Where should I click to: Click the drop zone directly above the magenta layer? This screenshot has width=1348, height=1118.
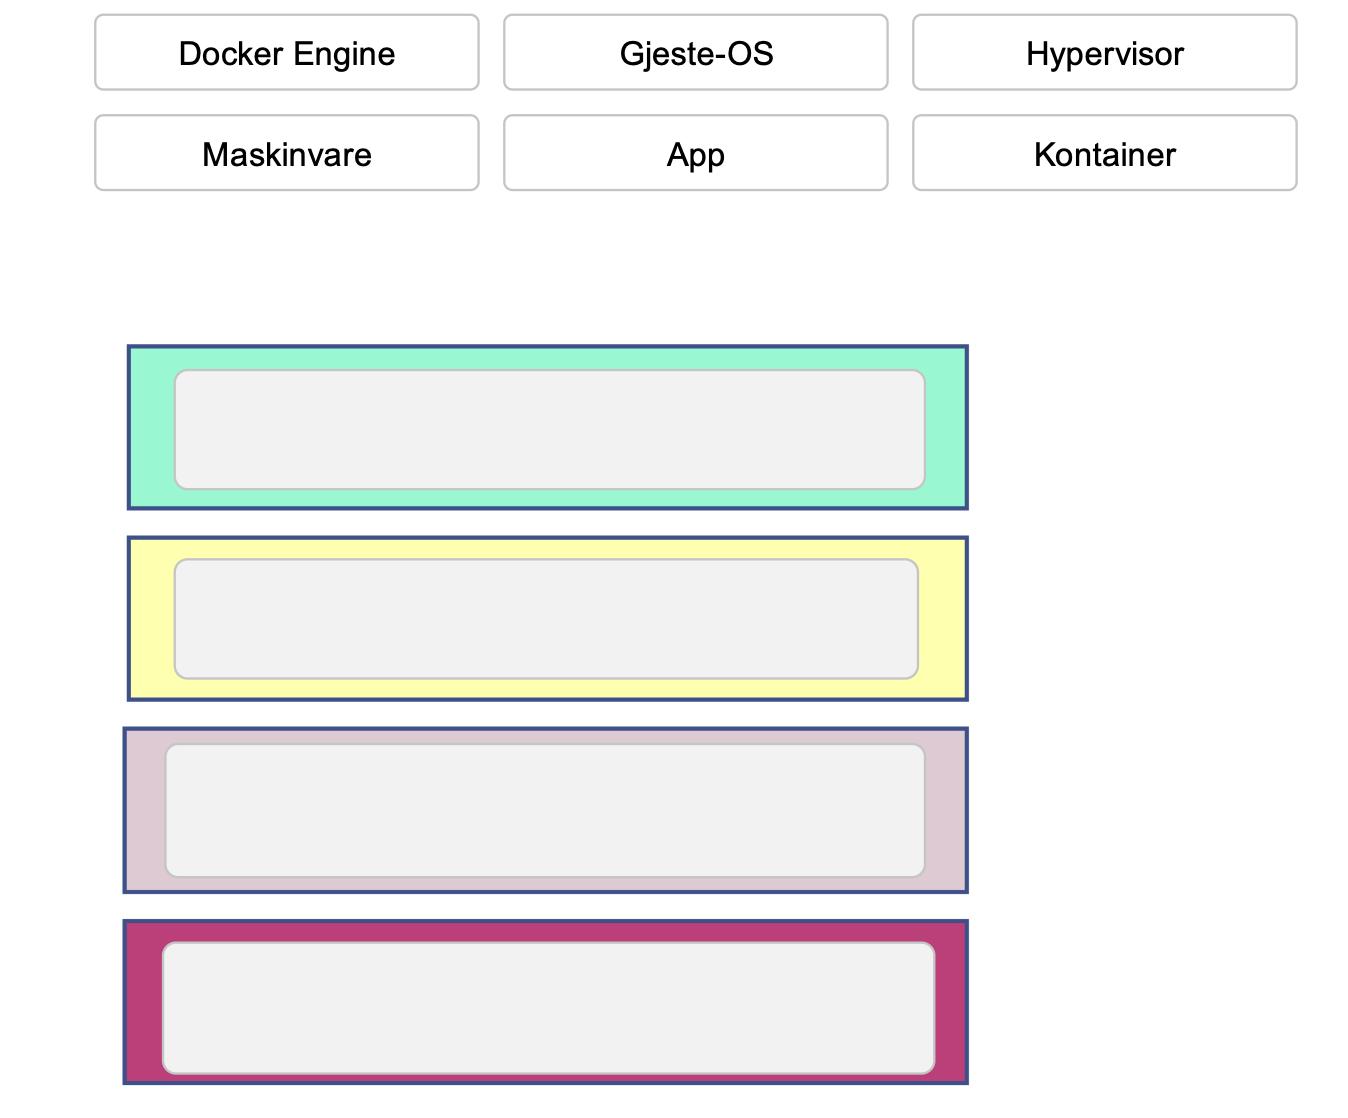tap(545, 810)
